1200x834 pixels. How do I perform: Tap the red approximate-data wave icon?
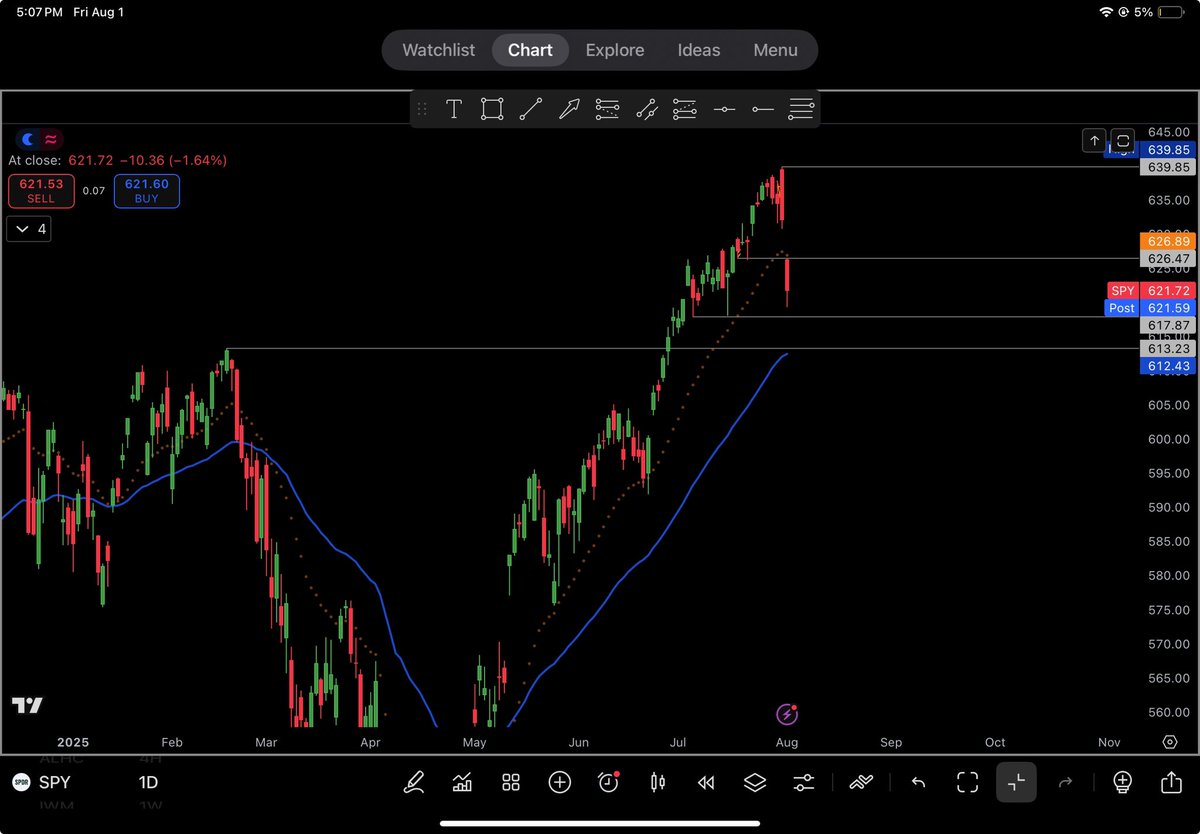click(51, 140)
